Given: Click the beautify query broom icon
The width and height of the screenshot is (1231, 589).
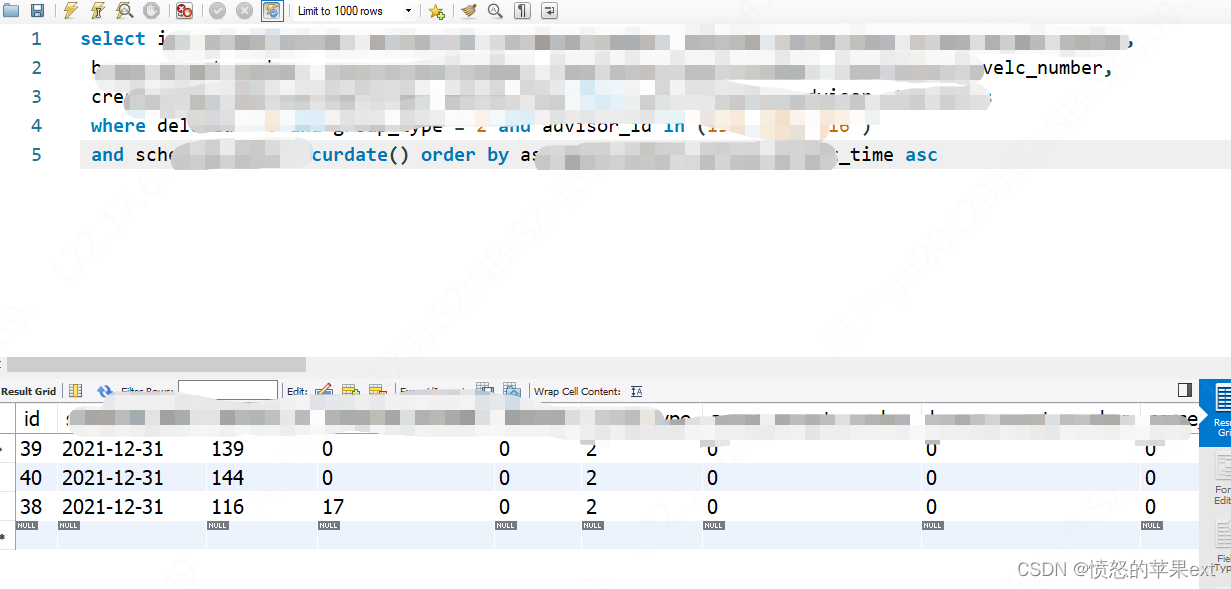Looking at the screenshot, I should coord(469,11).
